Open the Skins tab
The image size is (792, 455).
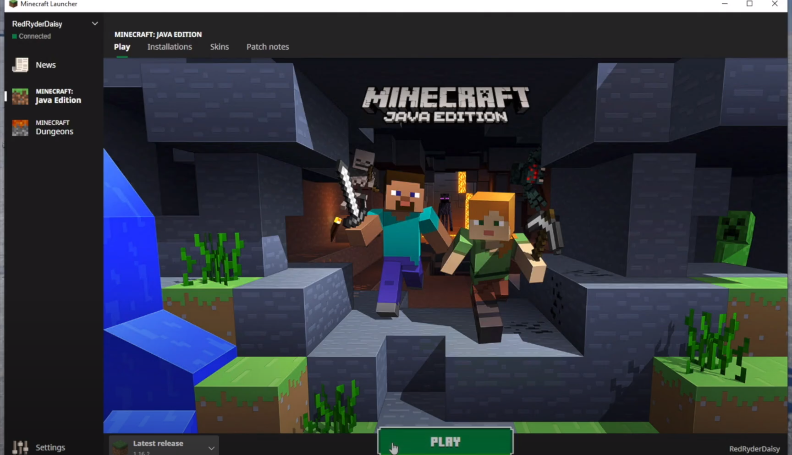[219, 47]
